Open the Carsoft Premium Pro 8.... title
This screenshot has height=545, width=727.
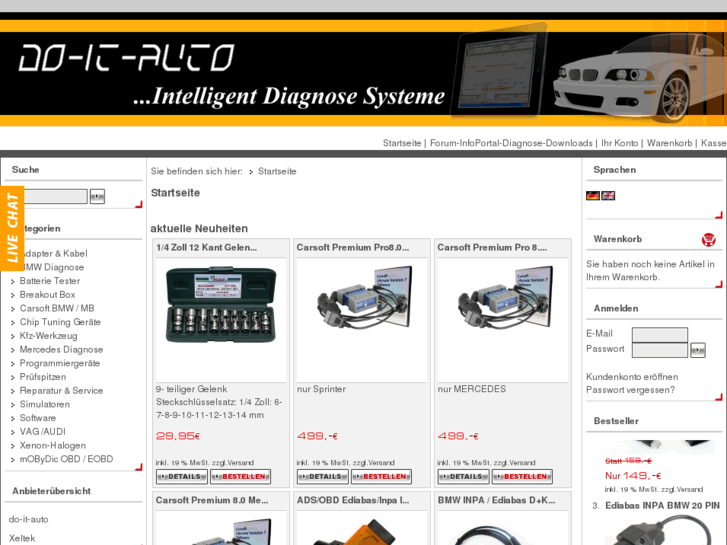click(492, 248)
